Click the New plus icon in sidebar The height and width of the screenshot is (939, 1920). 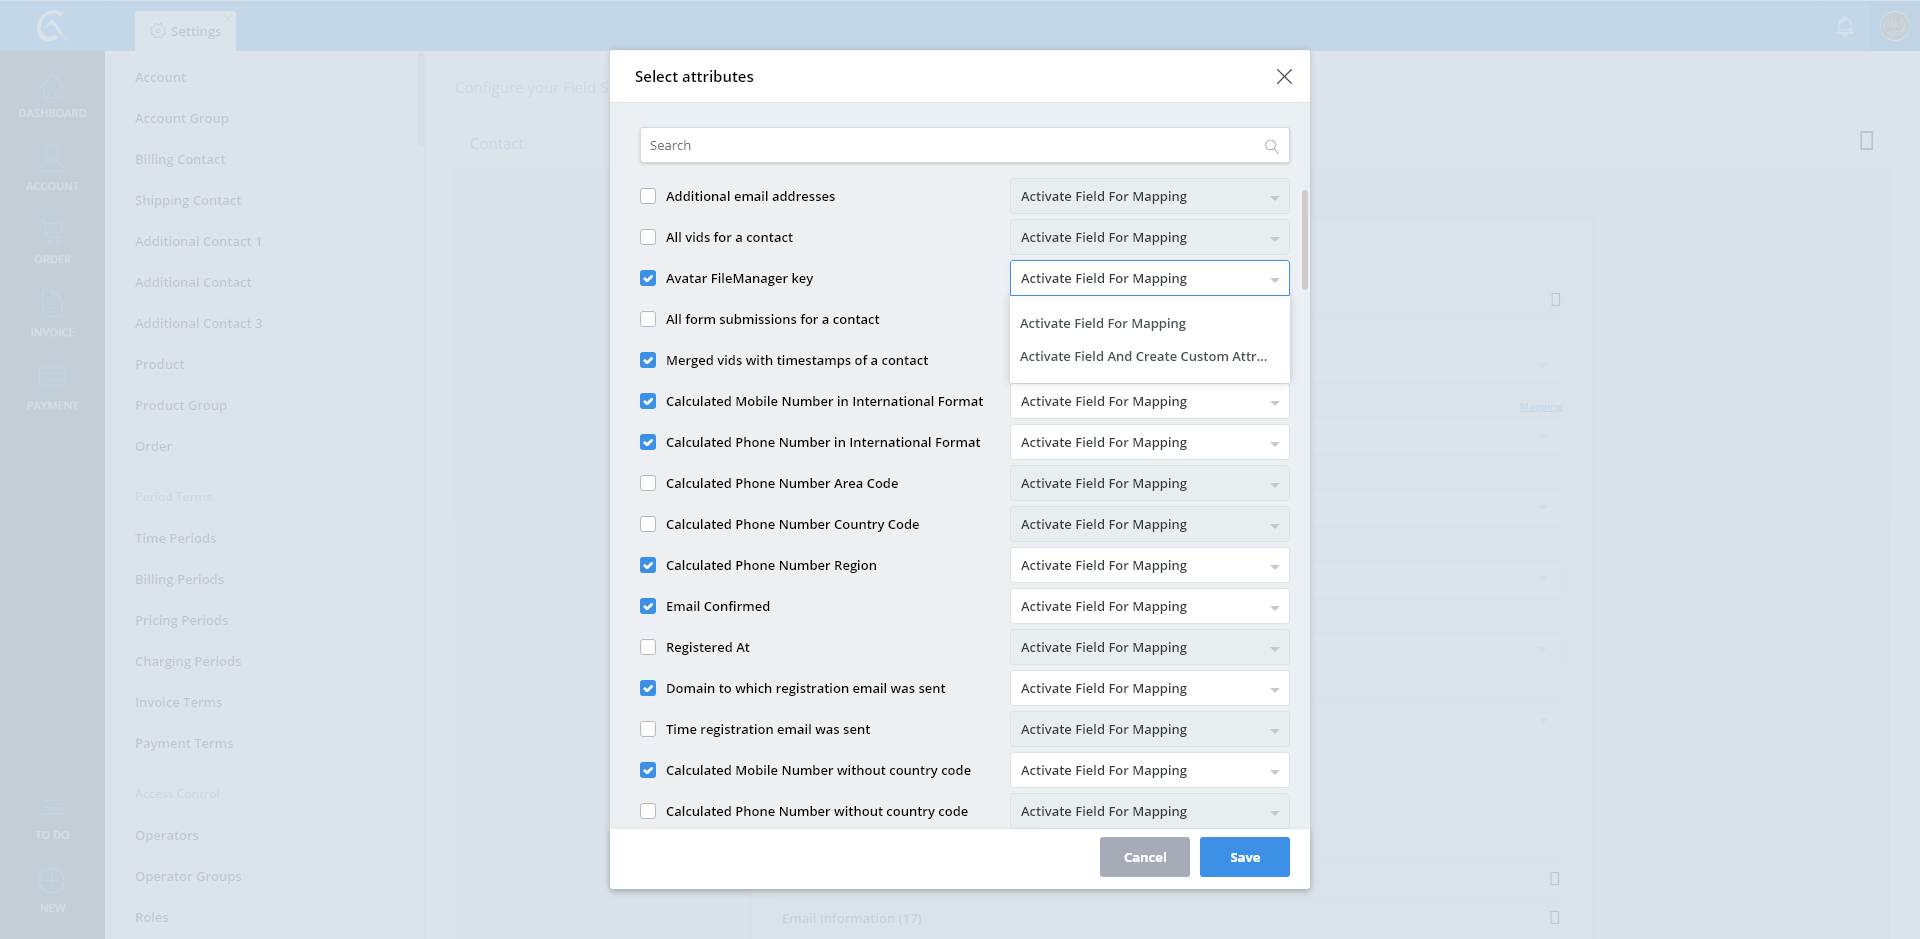point(52,882)
